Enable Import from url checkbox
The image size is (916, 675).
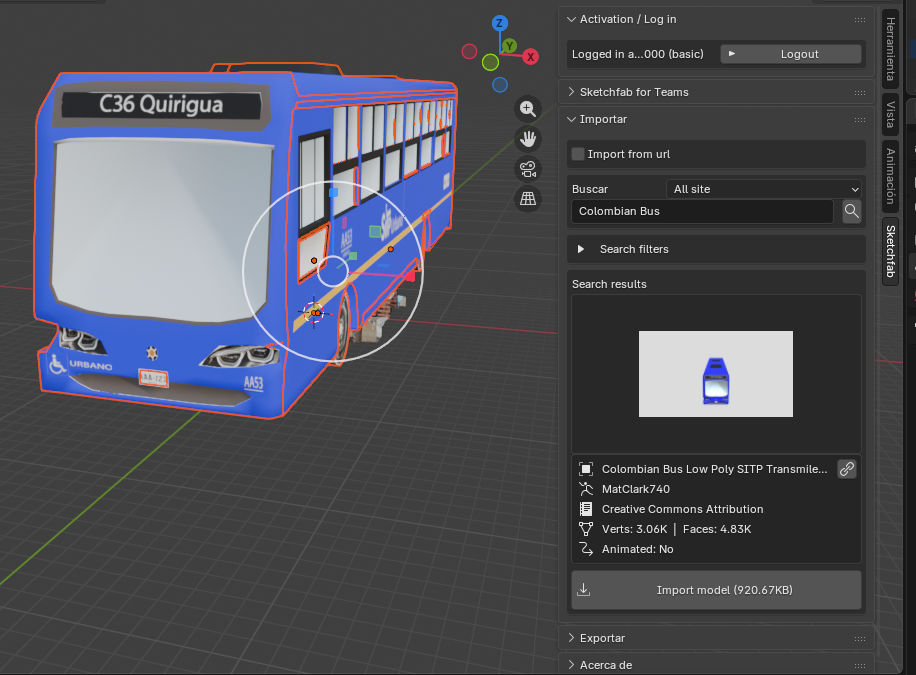tap(578, 154)
